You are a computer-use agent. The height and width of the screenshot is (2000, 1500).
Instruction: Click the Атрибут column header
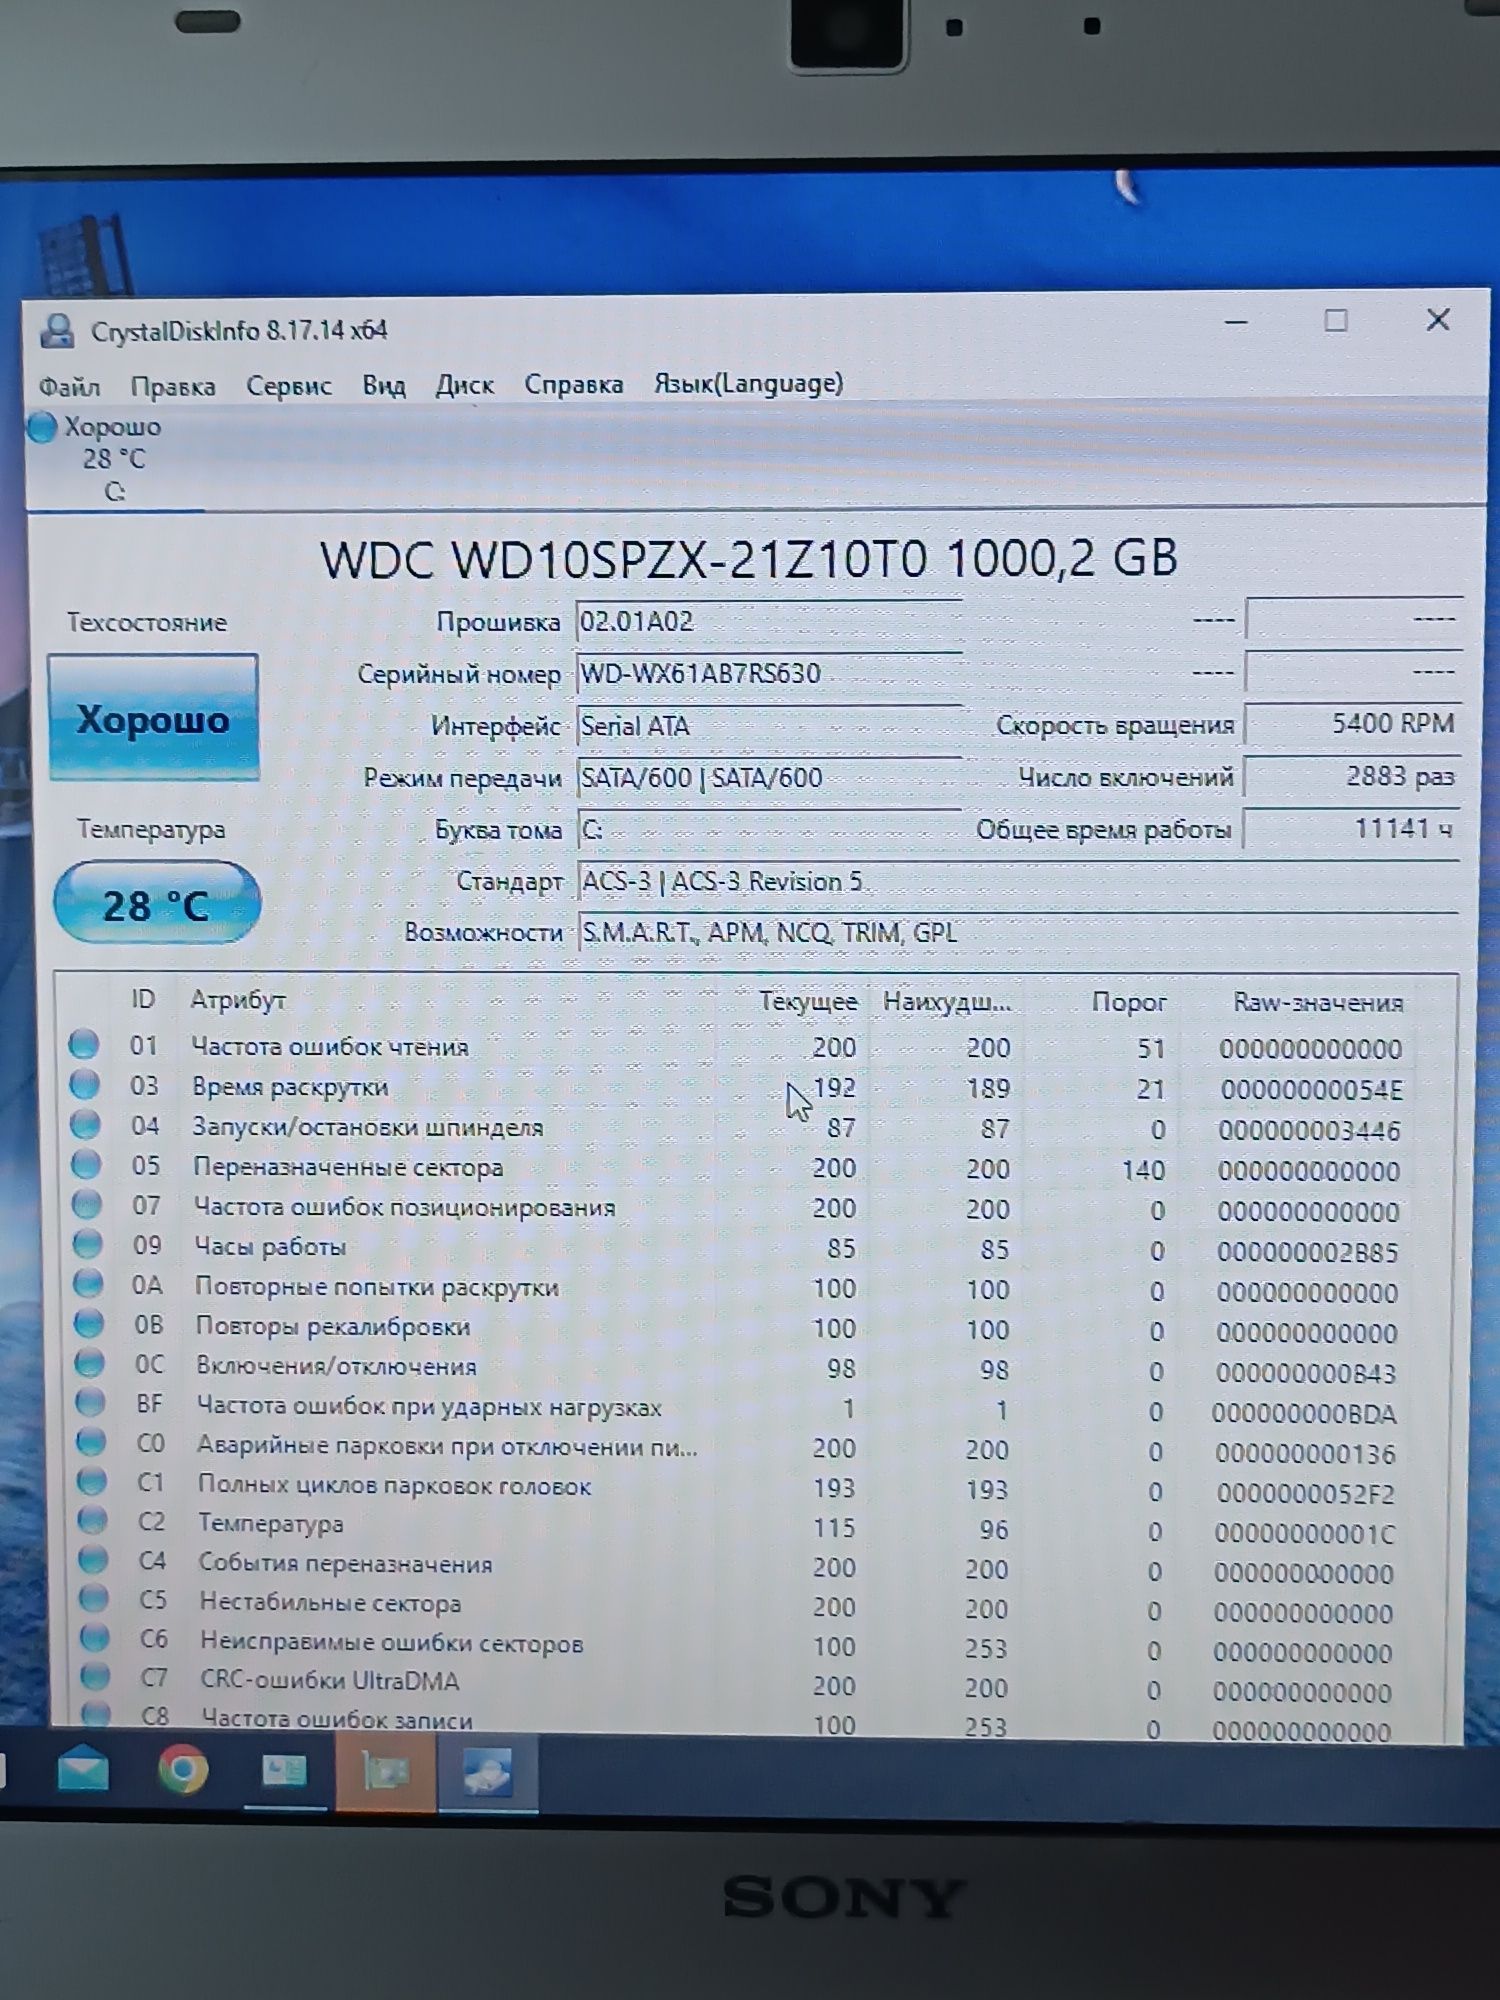(x=238, y=1000)
